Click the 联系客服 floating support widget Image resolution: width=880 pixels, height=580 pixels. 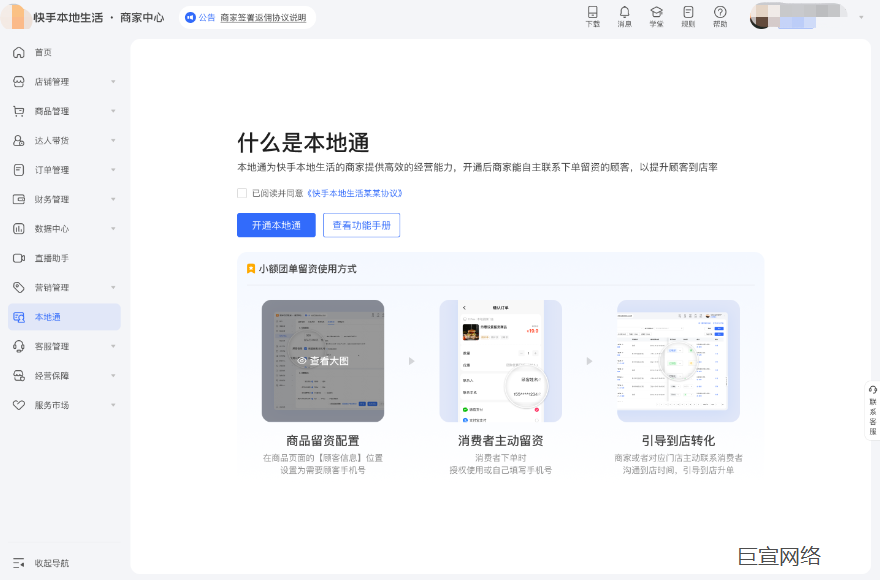pos(872,409)
